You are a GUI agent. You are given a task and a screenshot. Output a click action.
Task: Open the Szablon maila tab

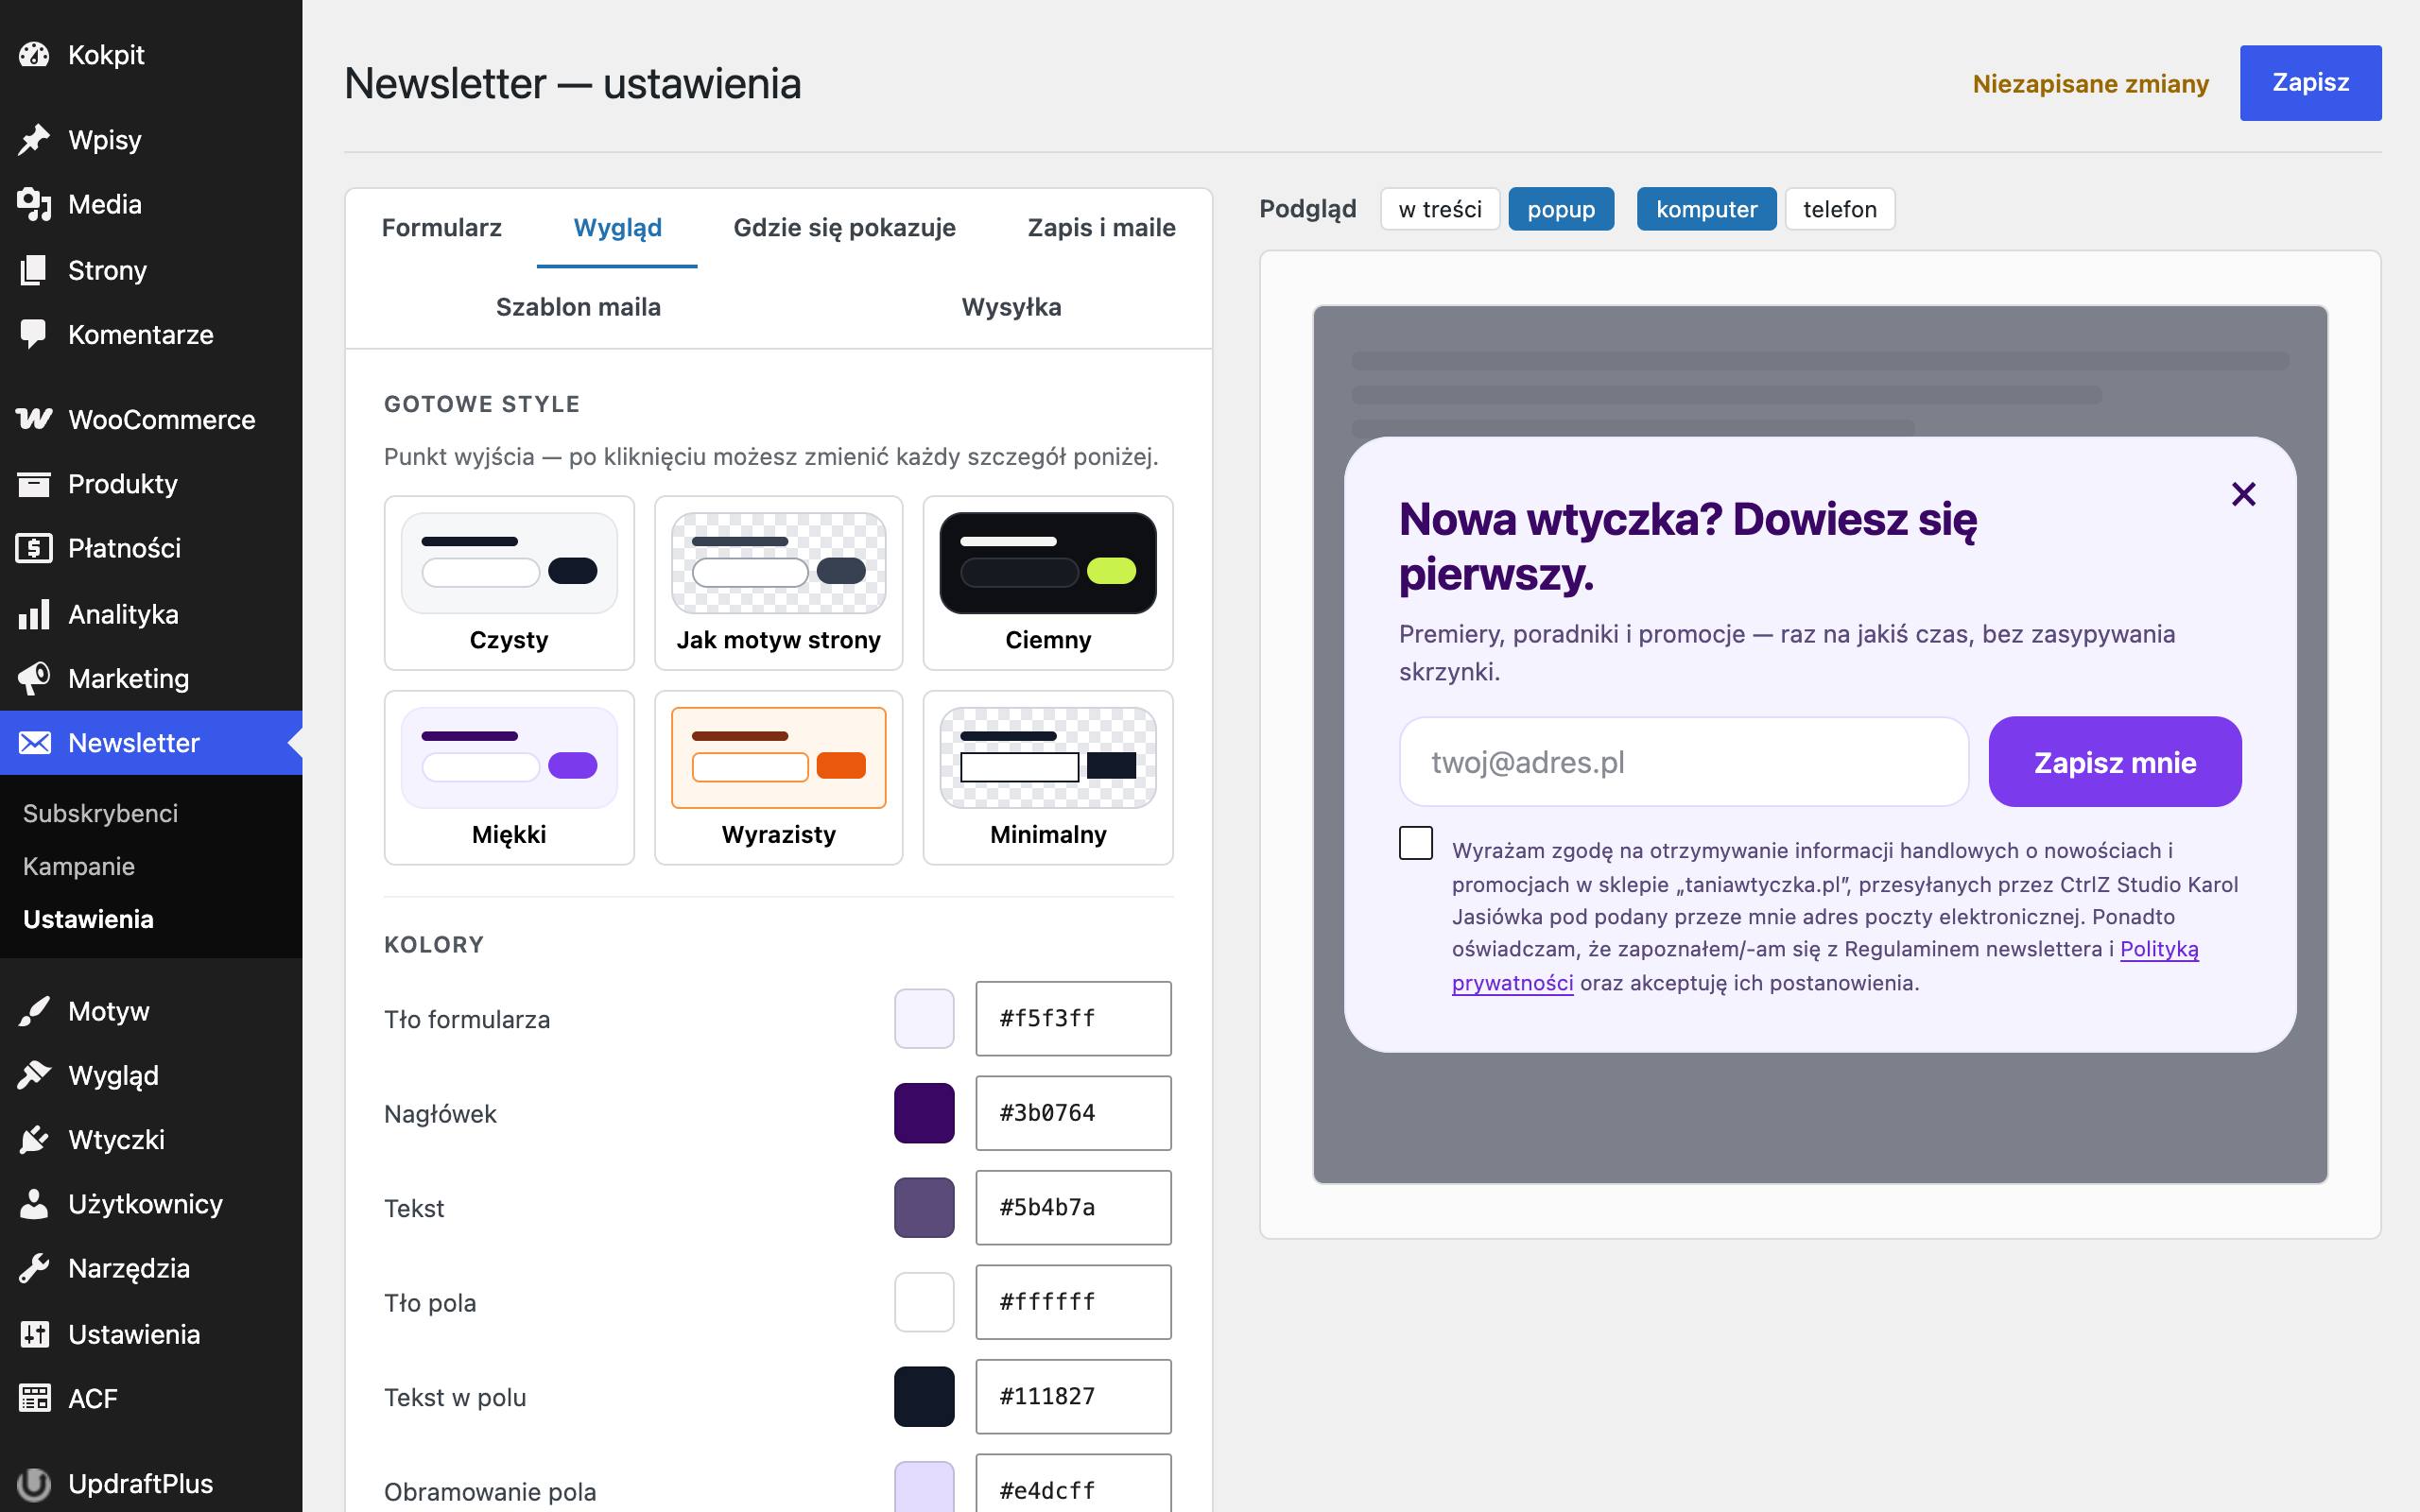578,307
